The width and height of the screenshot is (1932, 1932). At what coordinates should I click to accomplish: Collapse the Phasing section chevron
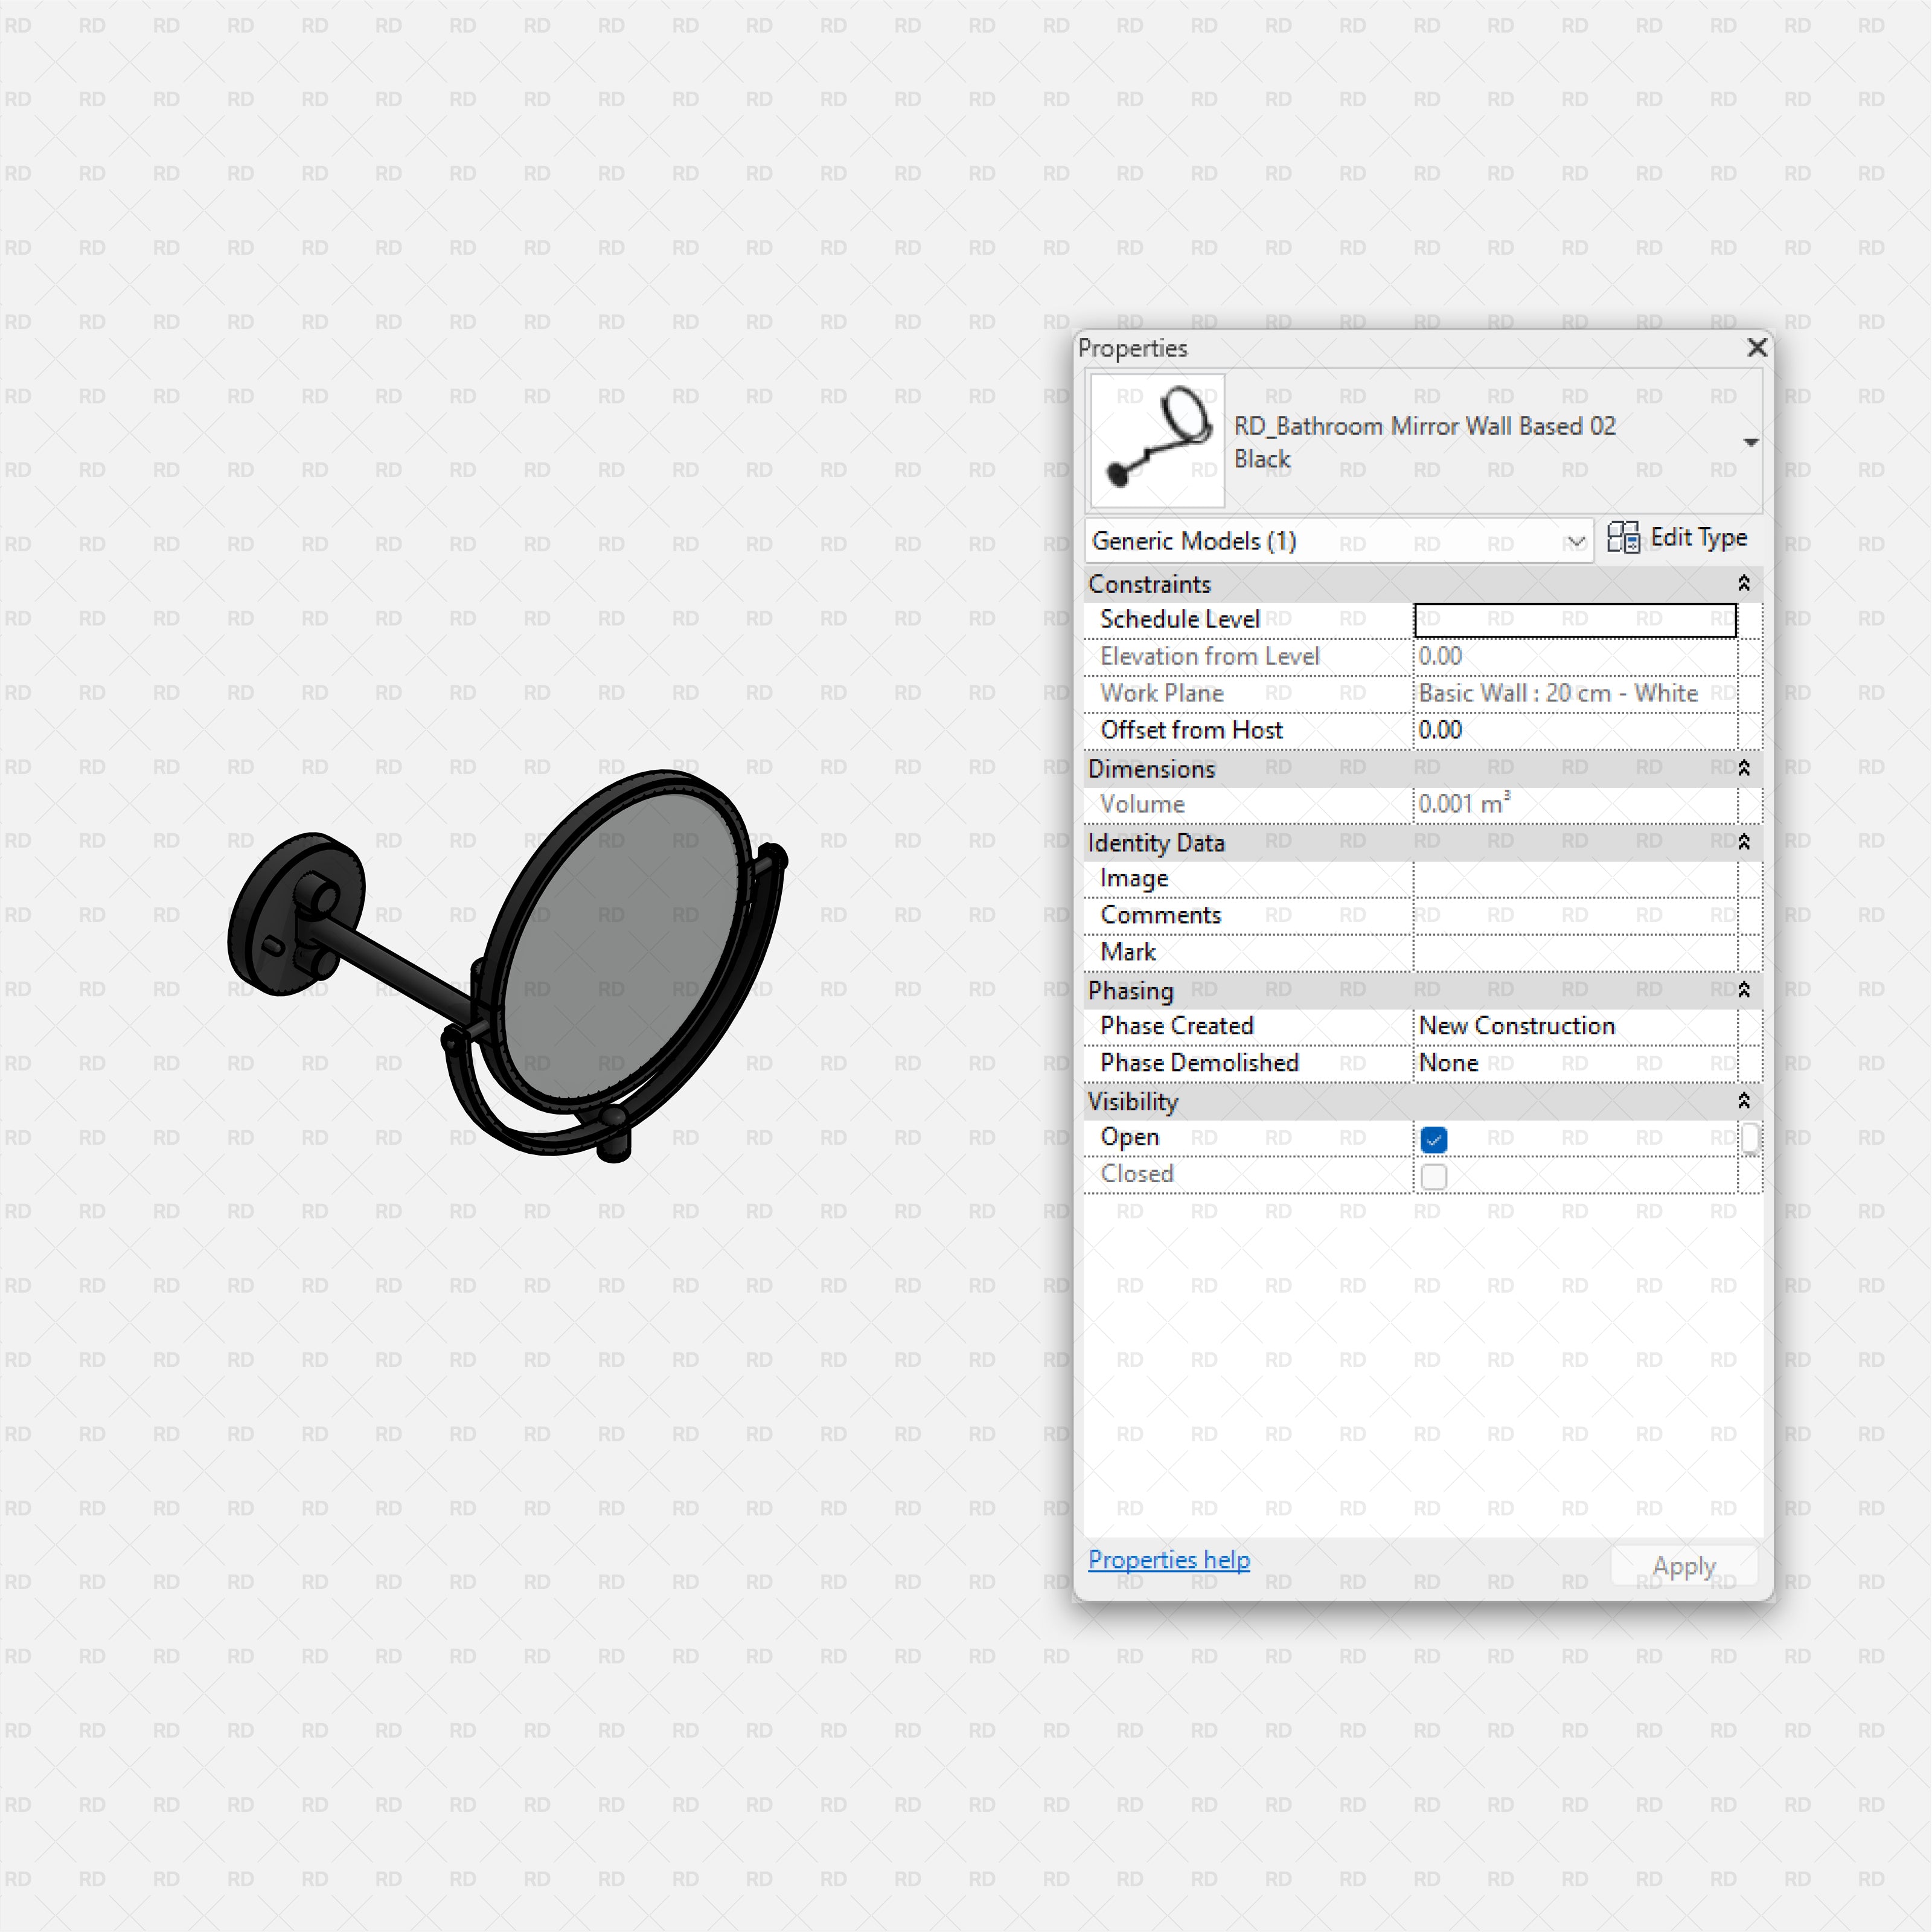pos(1743,990)
